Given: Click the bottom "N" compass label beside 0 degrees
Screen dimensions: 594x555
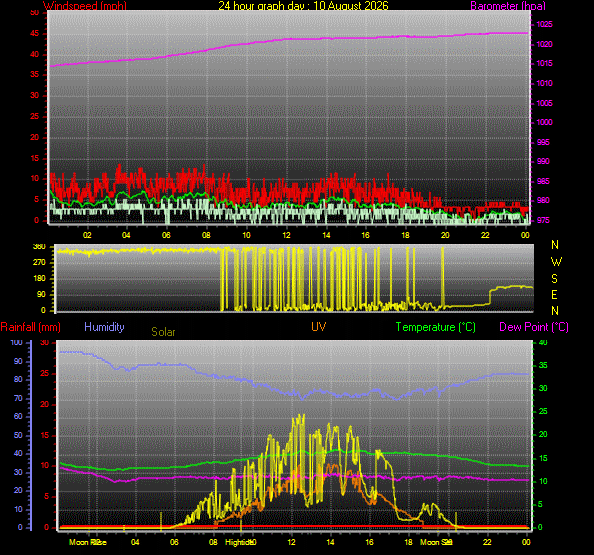Looking at the screenshot, I should 555,311.
